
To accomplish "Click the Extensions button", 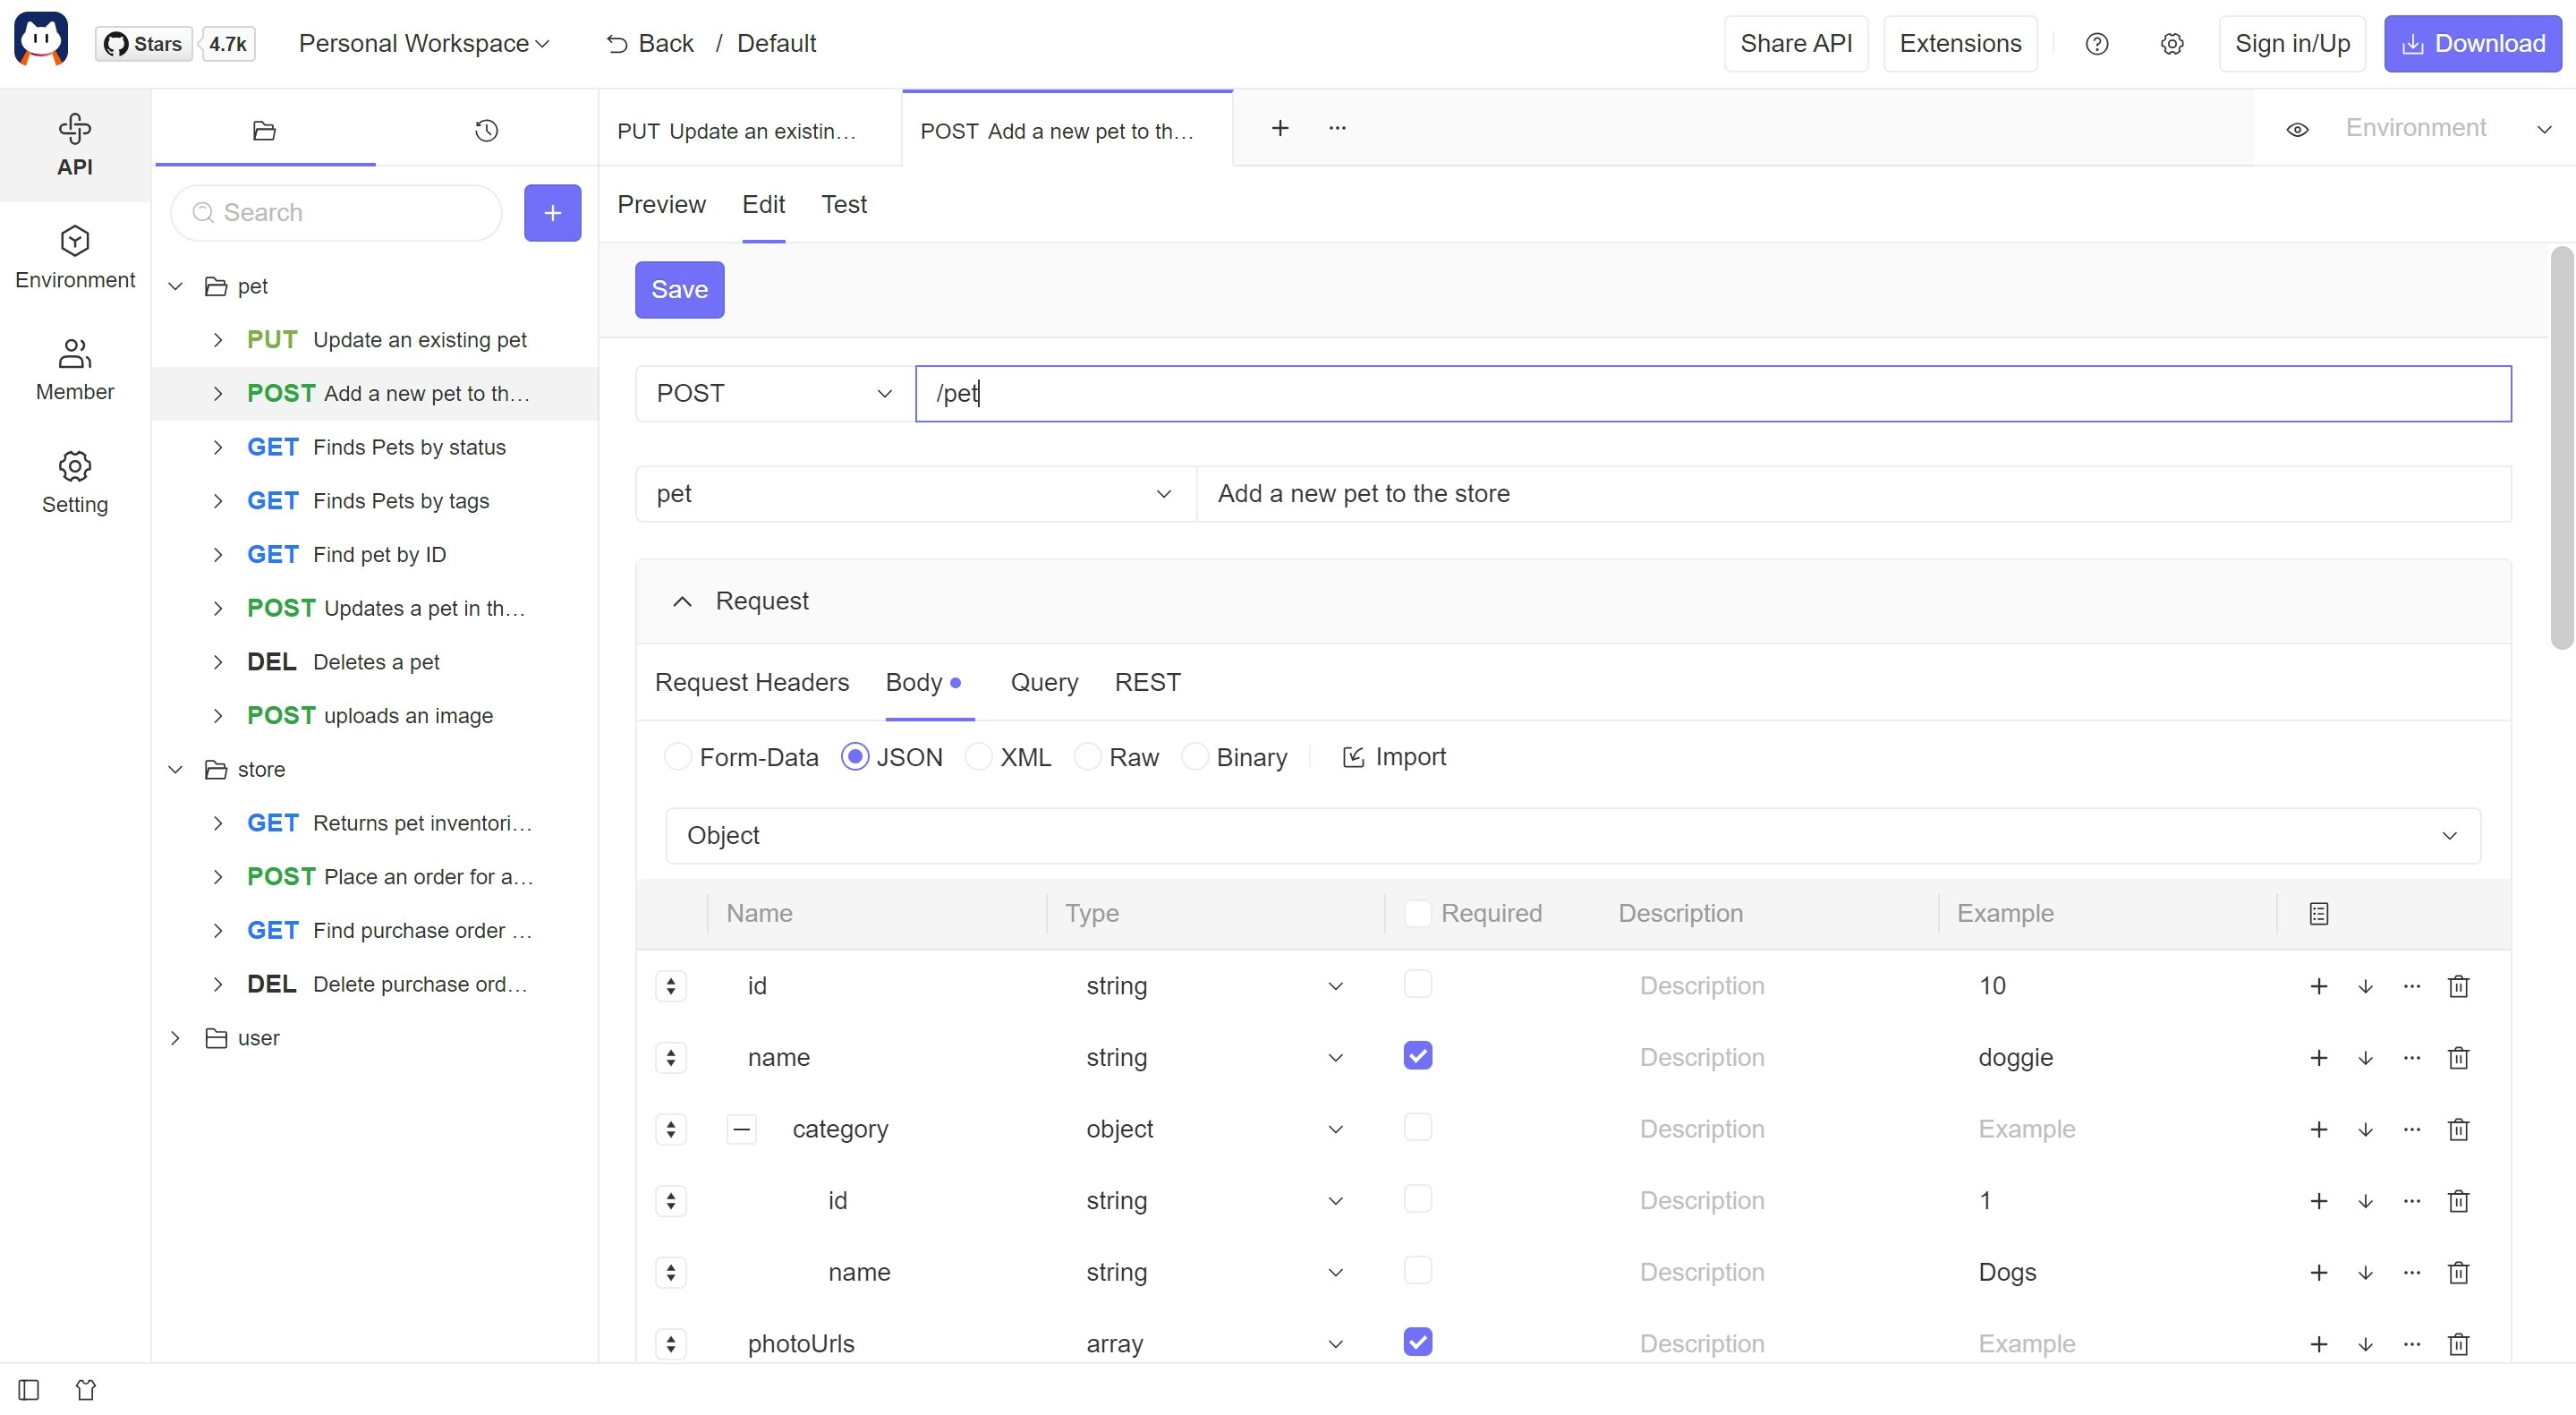I will click(x=1960, y=44).
